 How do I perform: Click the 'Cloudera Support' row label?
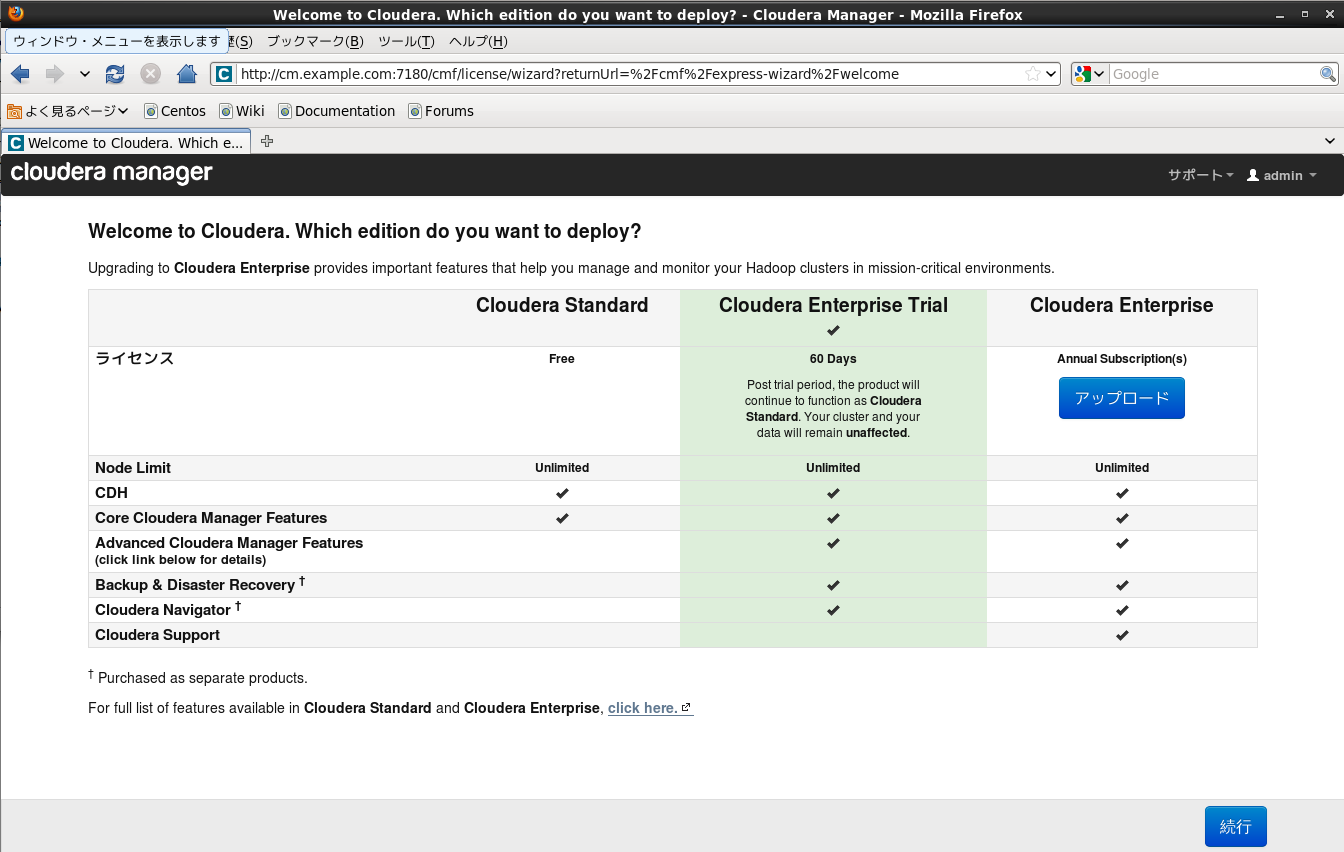(157, 635)
